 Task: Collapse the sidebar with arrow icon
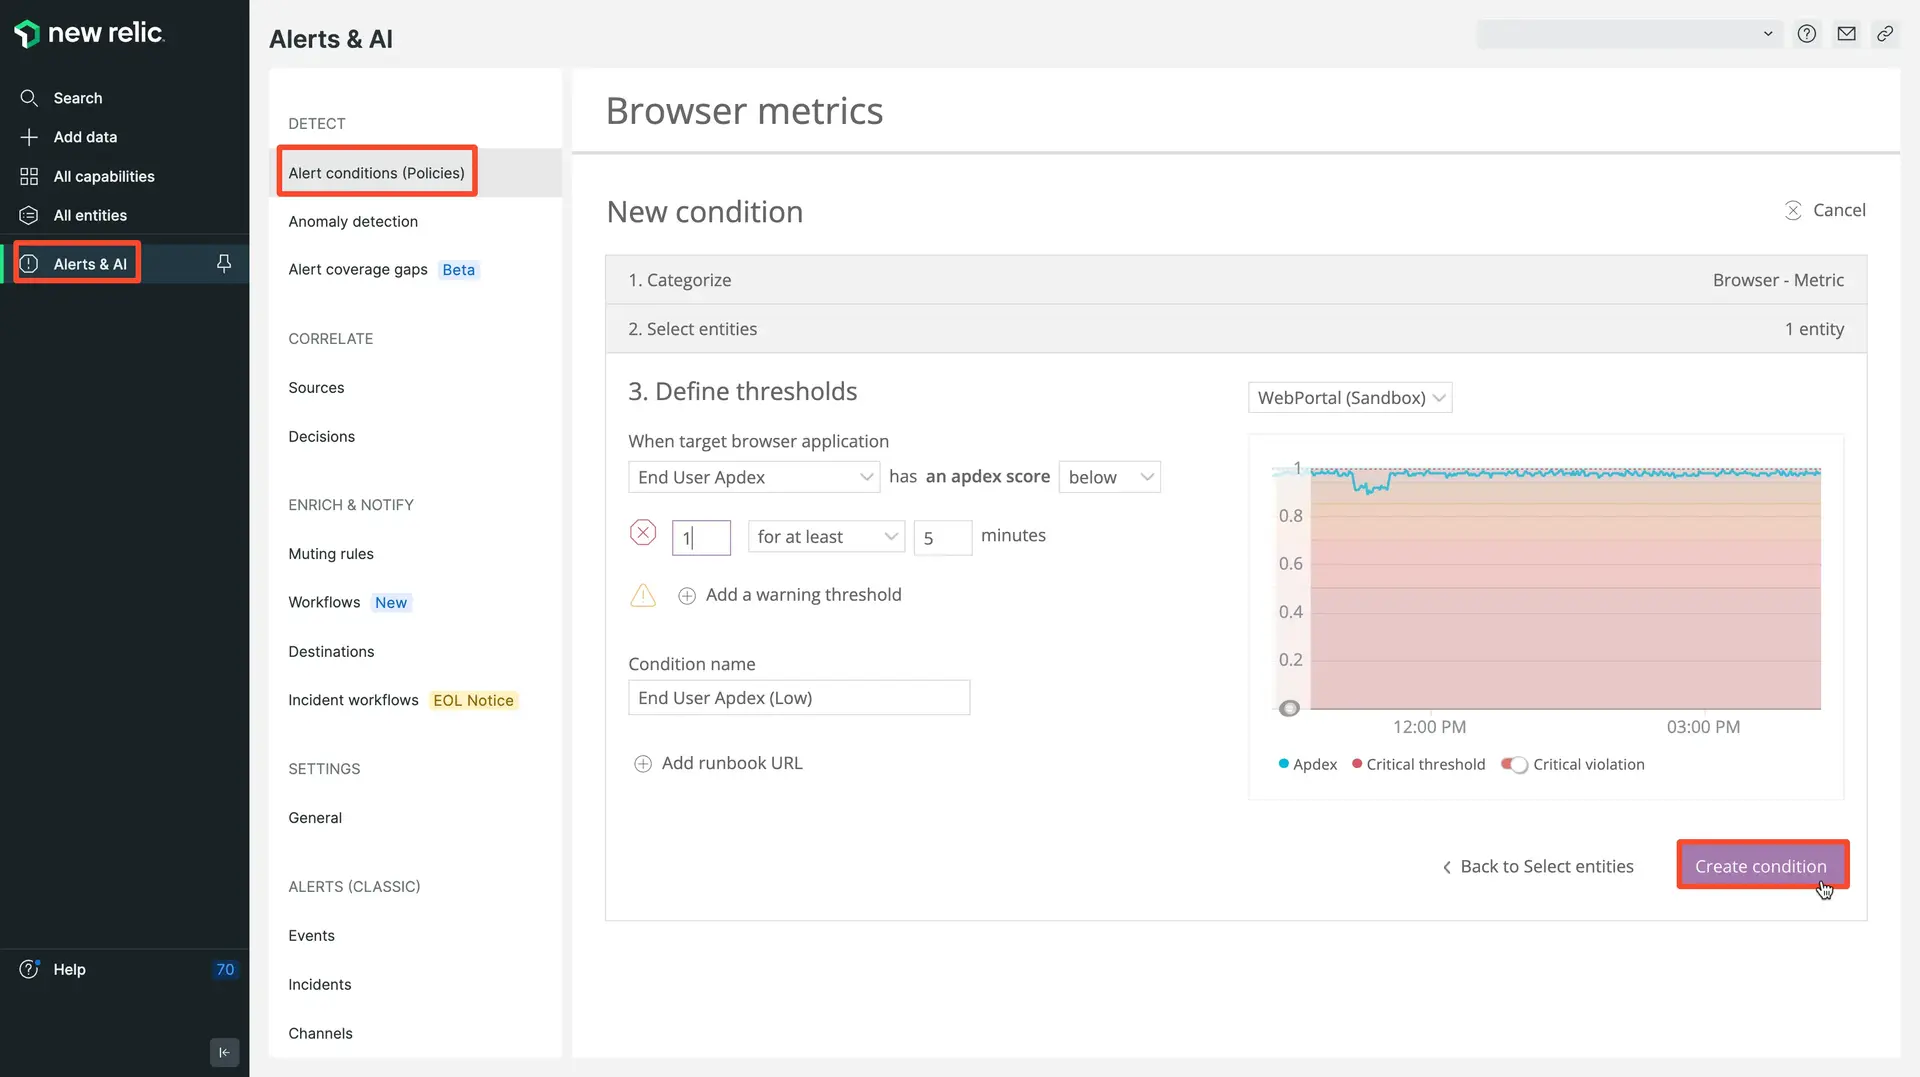point(224,1052)
